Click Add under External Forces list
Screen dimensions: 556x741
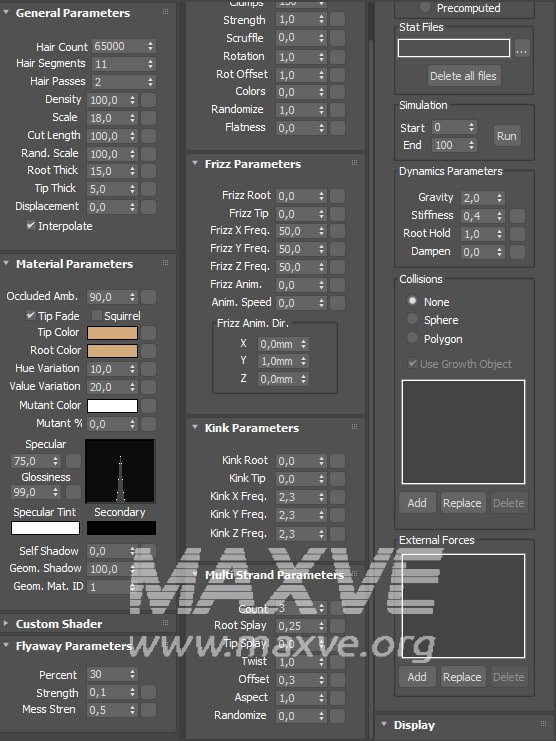coord(417,677)
